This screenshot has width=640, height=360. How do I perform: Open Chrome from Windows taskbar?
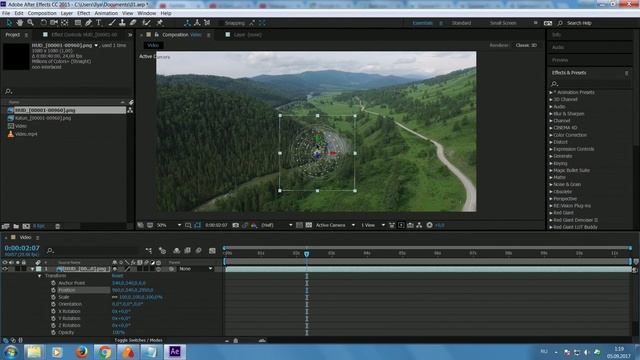click(x=104, y=351)
